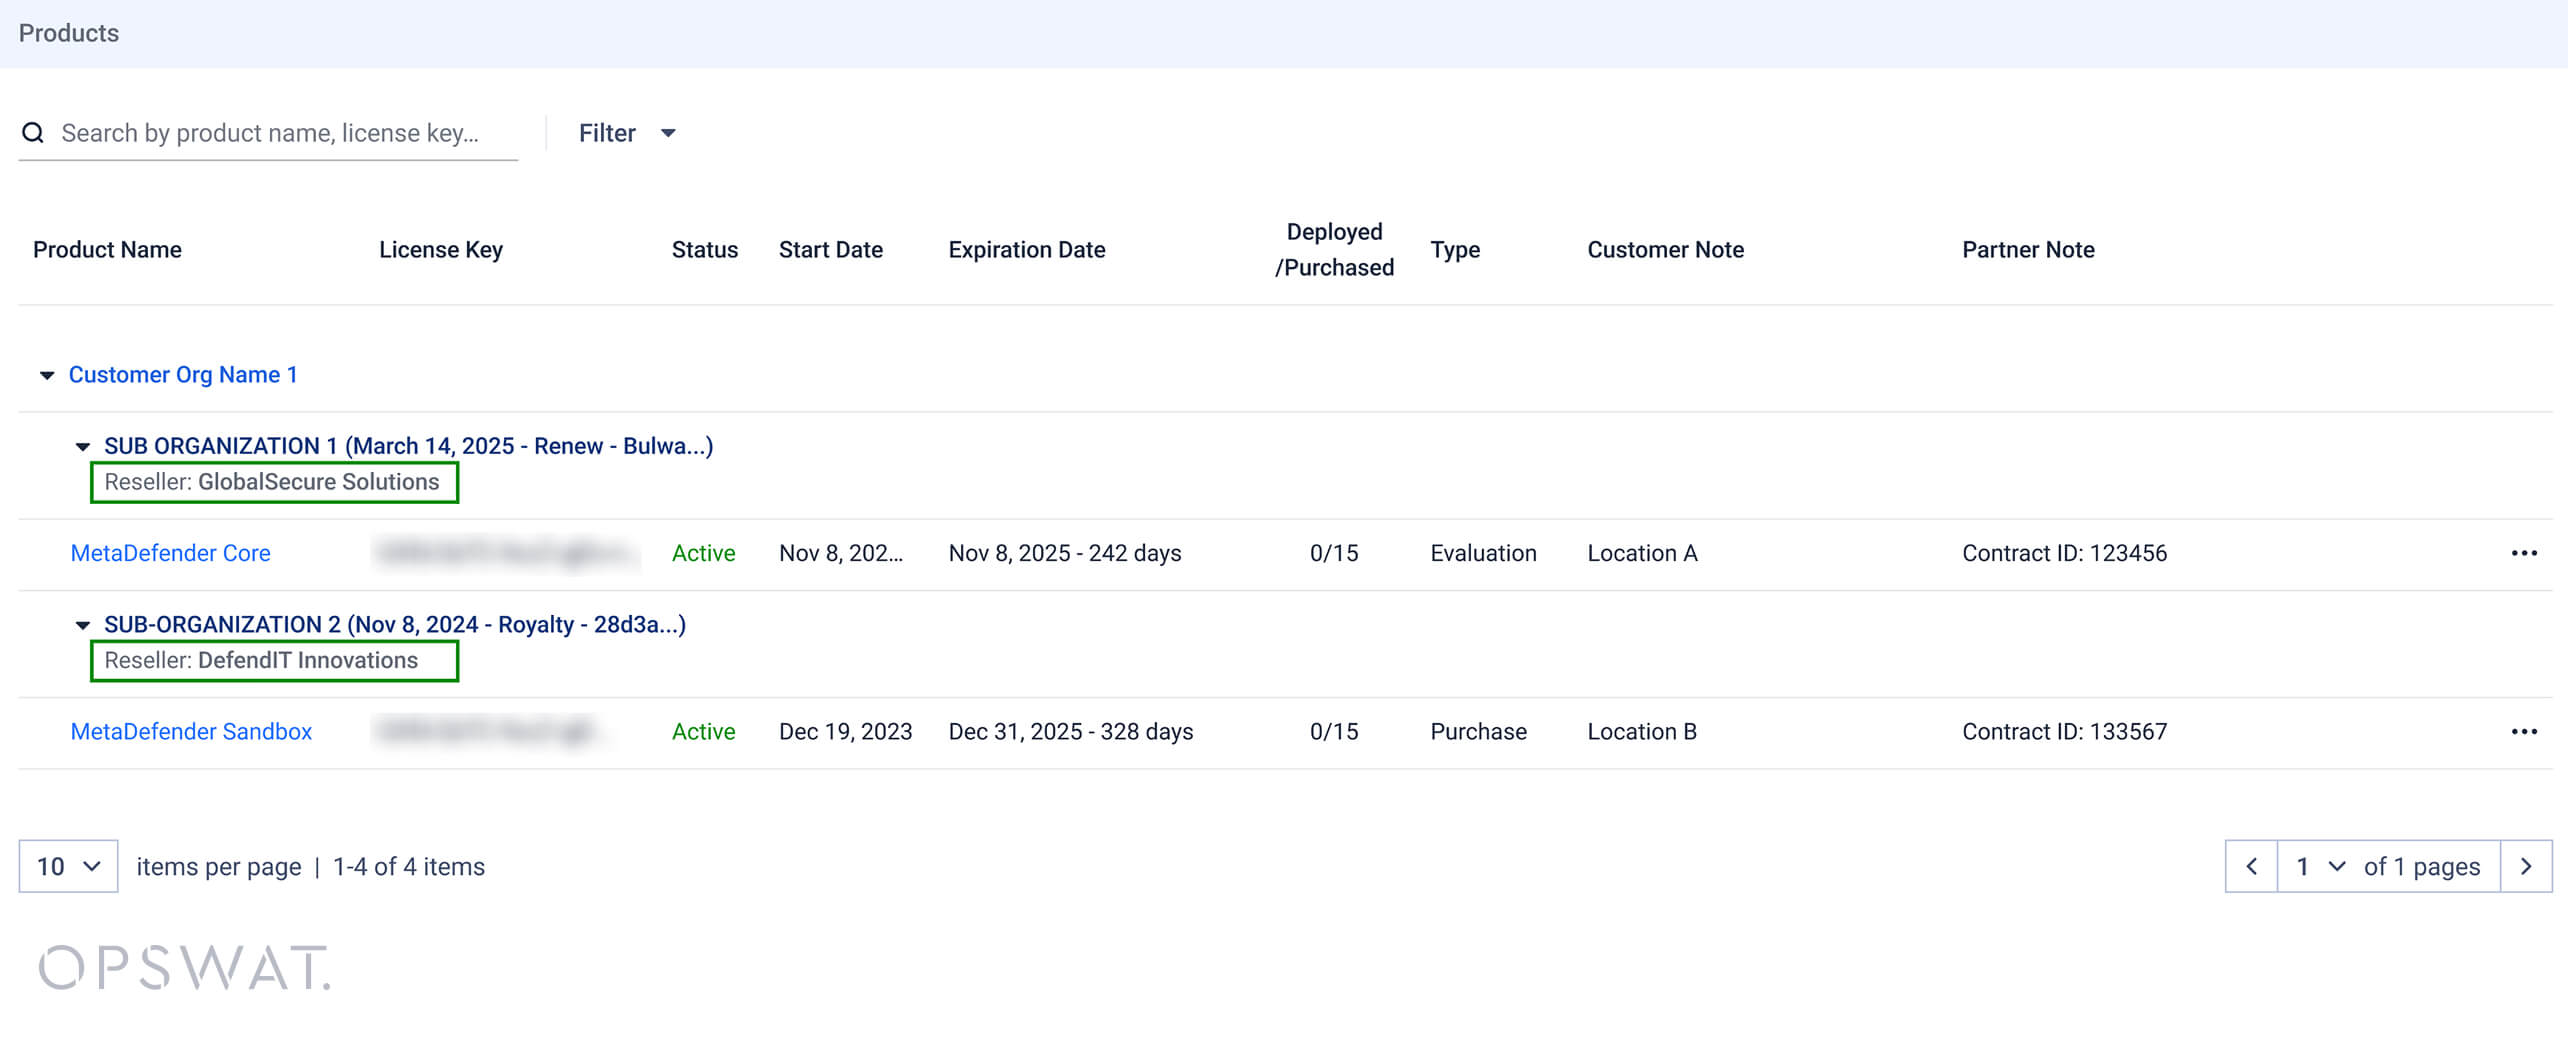The height and width of the screenshot is (1041, 2568).
Task: Click the search magnifier icon
Action: click(33, 133)
